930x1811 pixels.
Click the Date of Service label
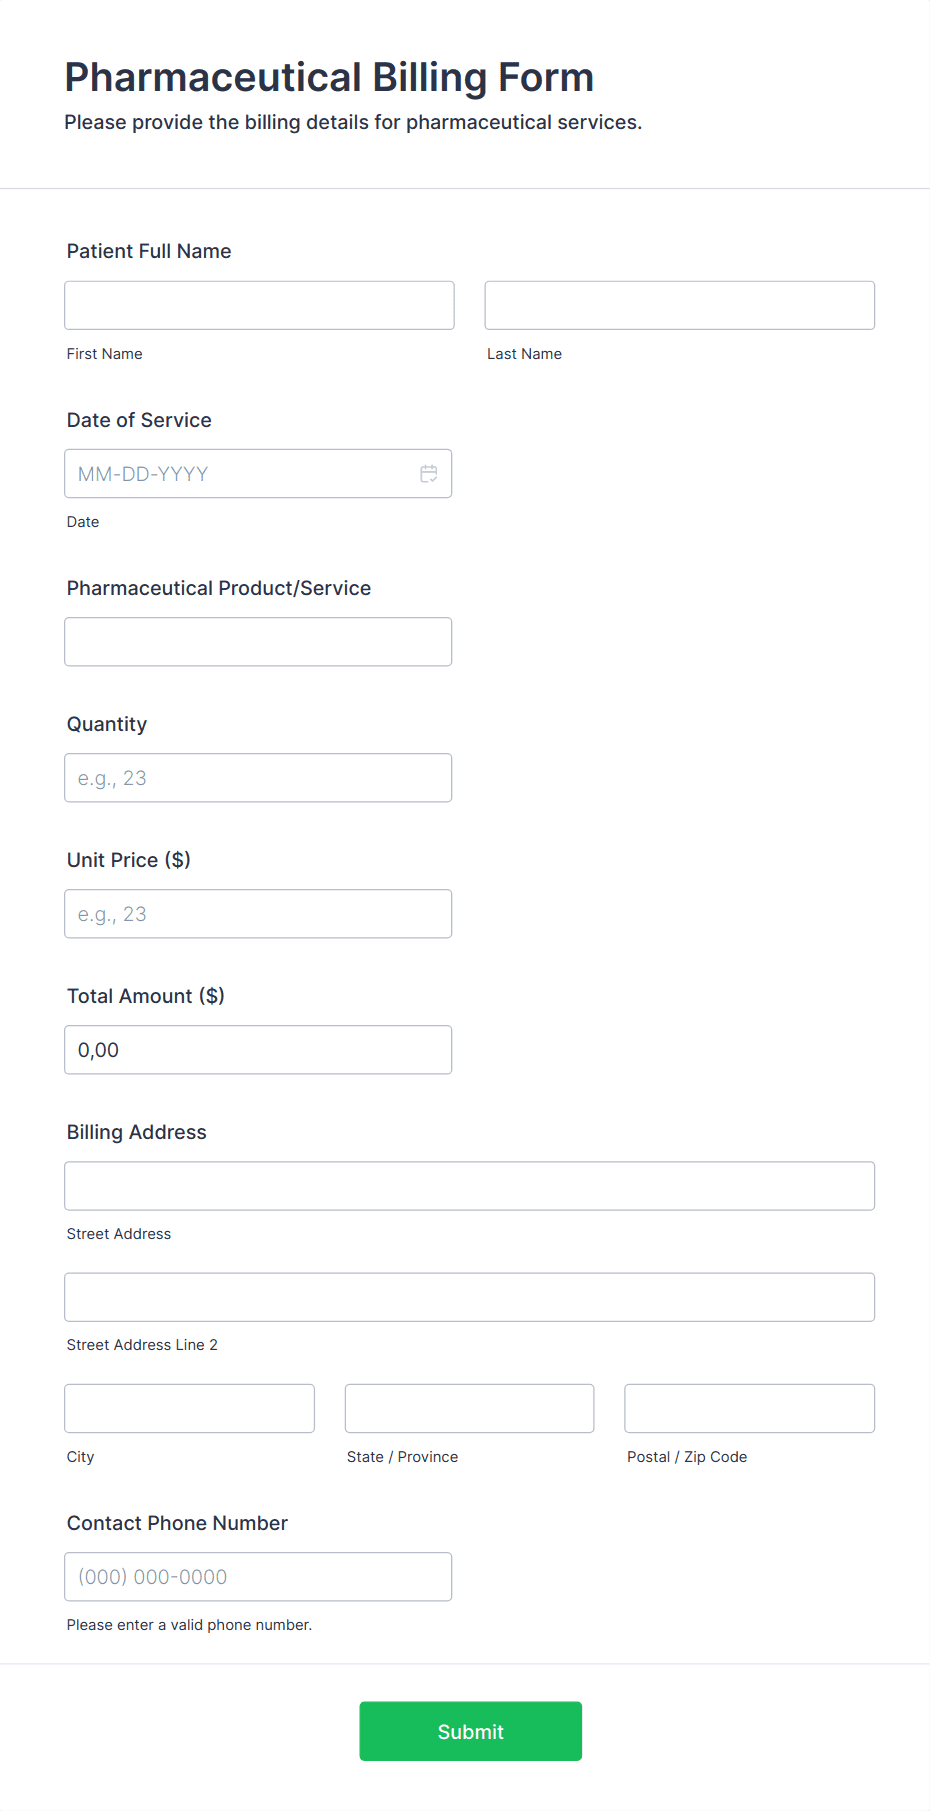pos(139,420)
